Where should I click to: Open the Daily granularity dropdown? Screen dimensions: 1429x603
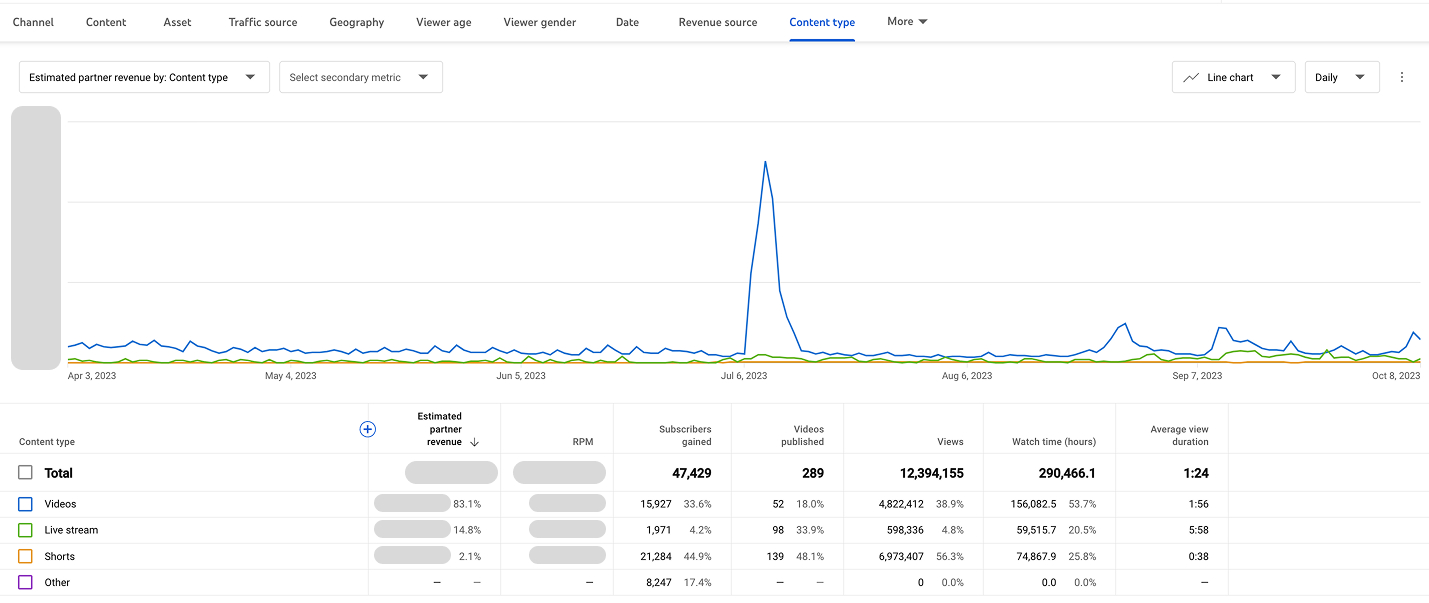point(1341,76)
